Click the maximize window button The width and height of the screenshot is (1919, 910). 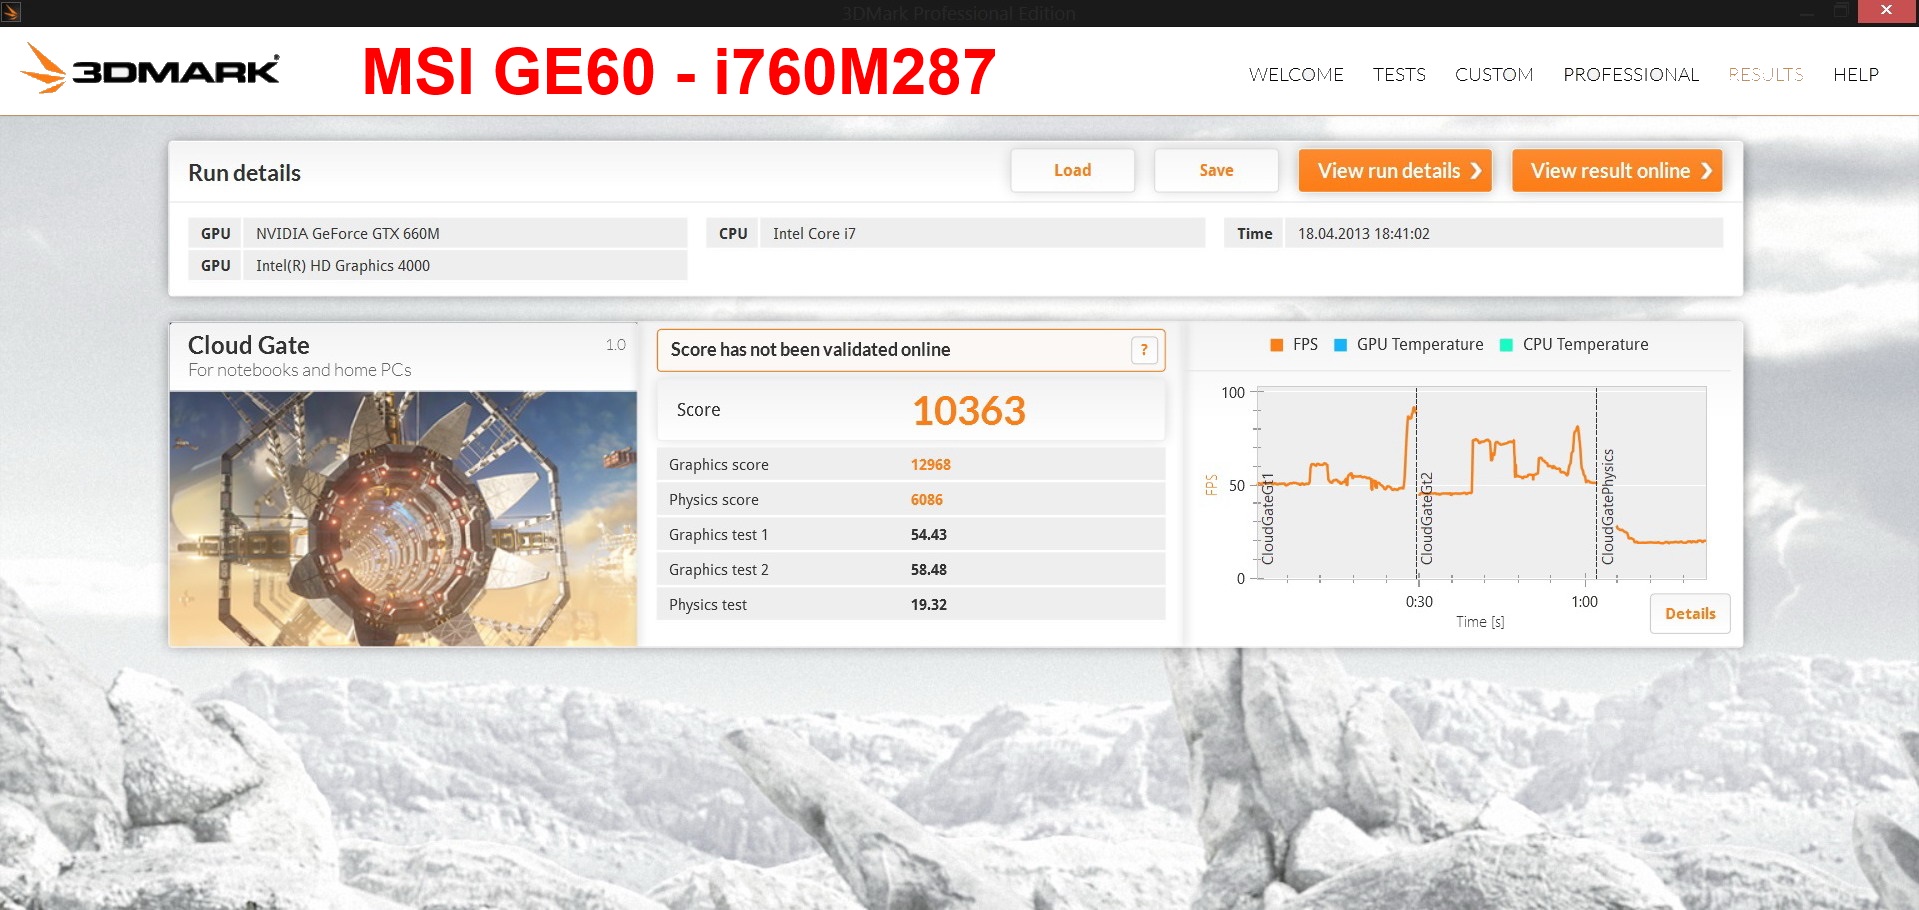pos(1841,11)
